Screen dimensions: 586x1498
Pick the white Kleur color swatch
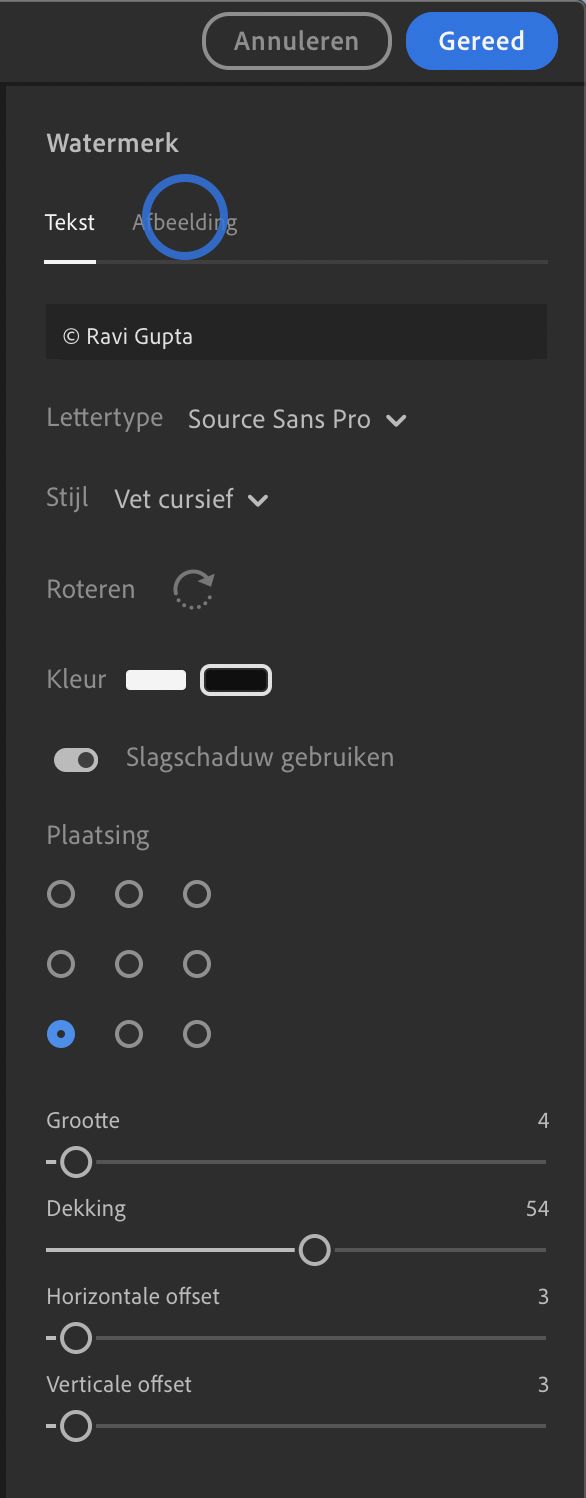155,679
